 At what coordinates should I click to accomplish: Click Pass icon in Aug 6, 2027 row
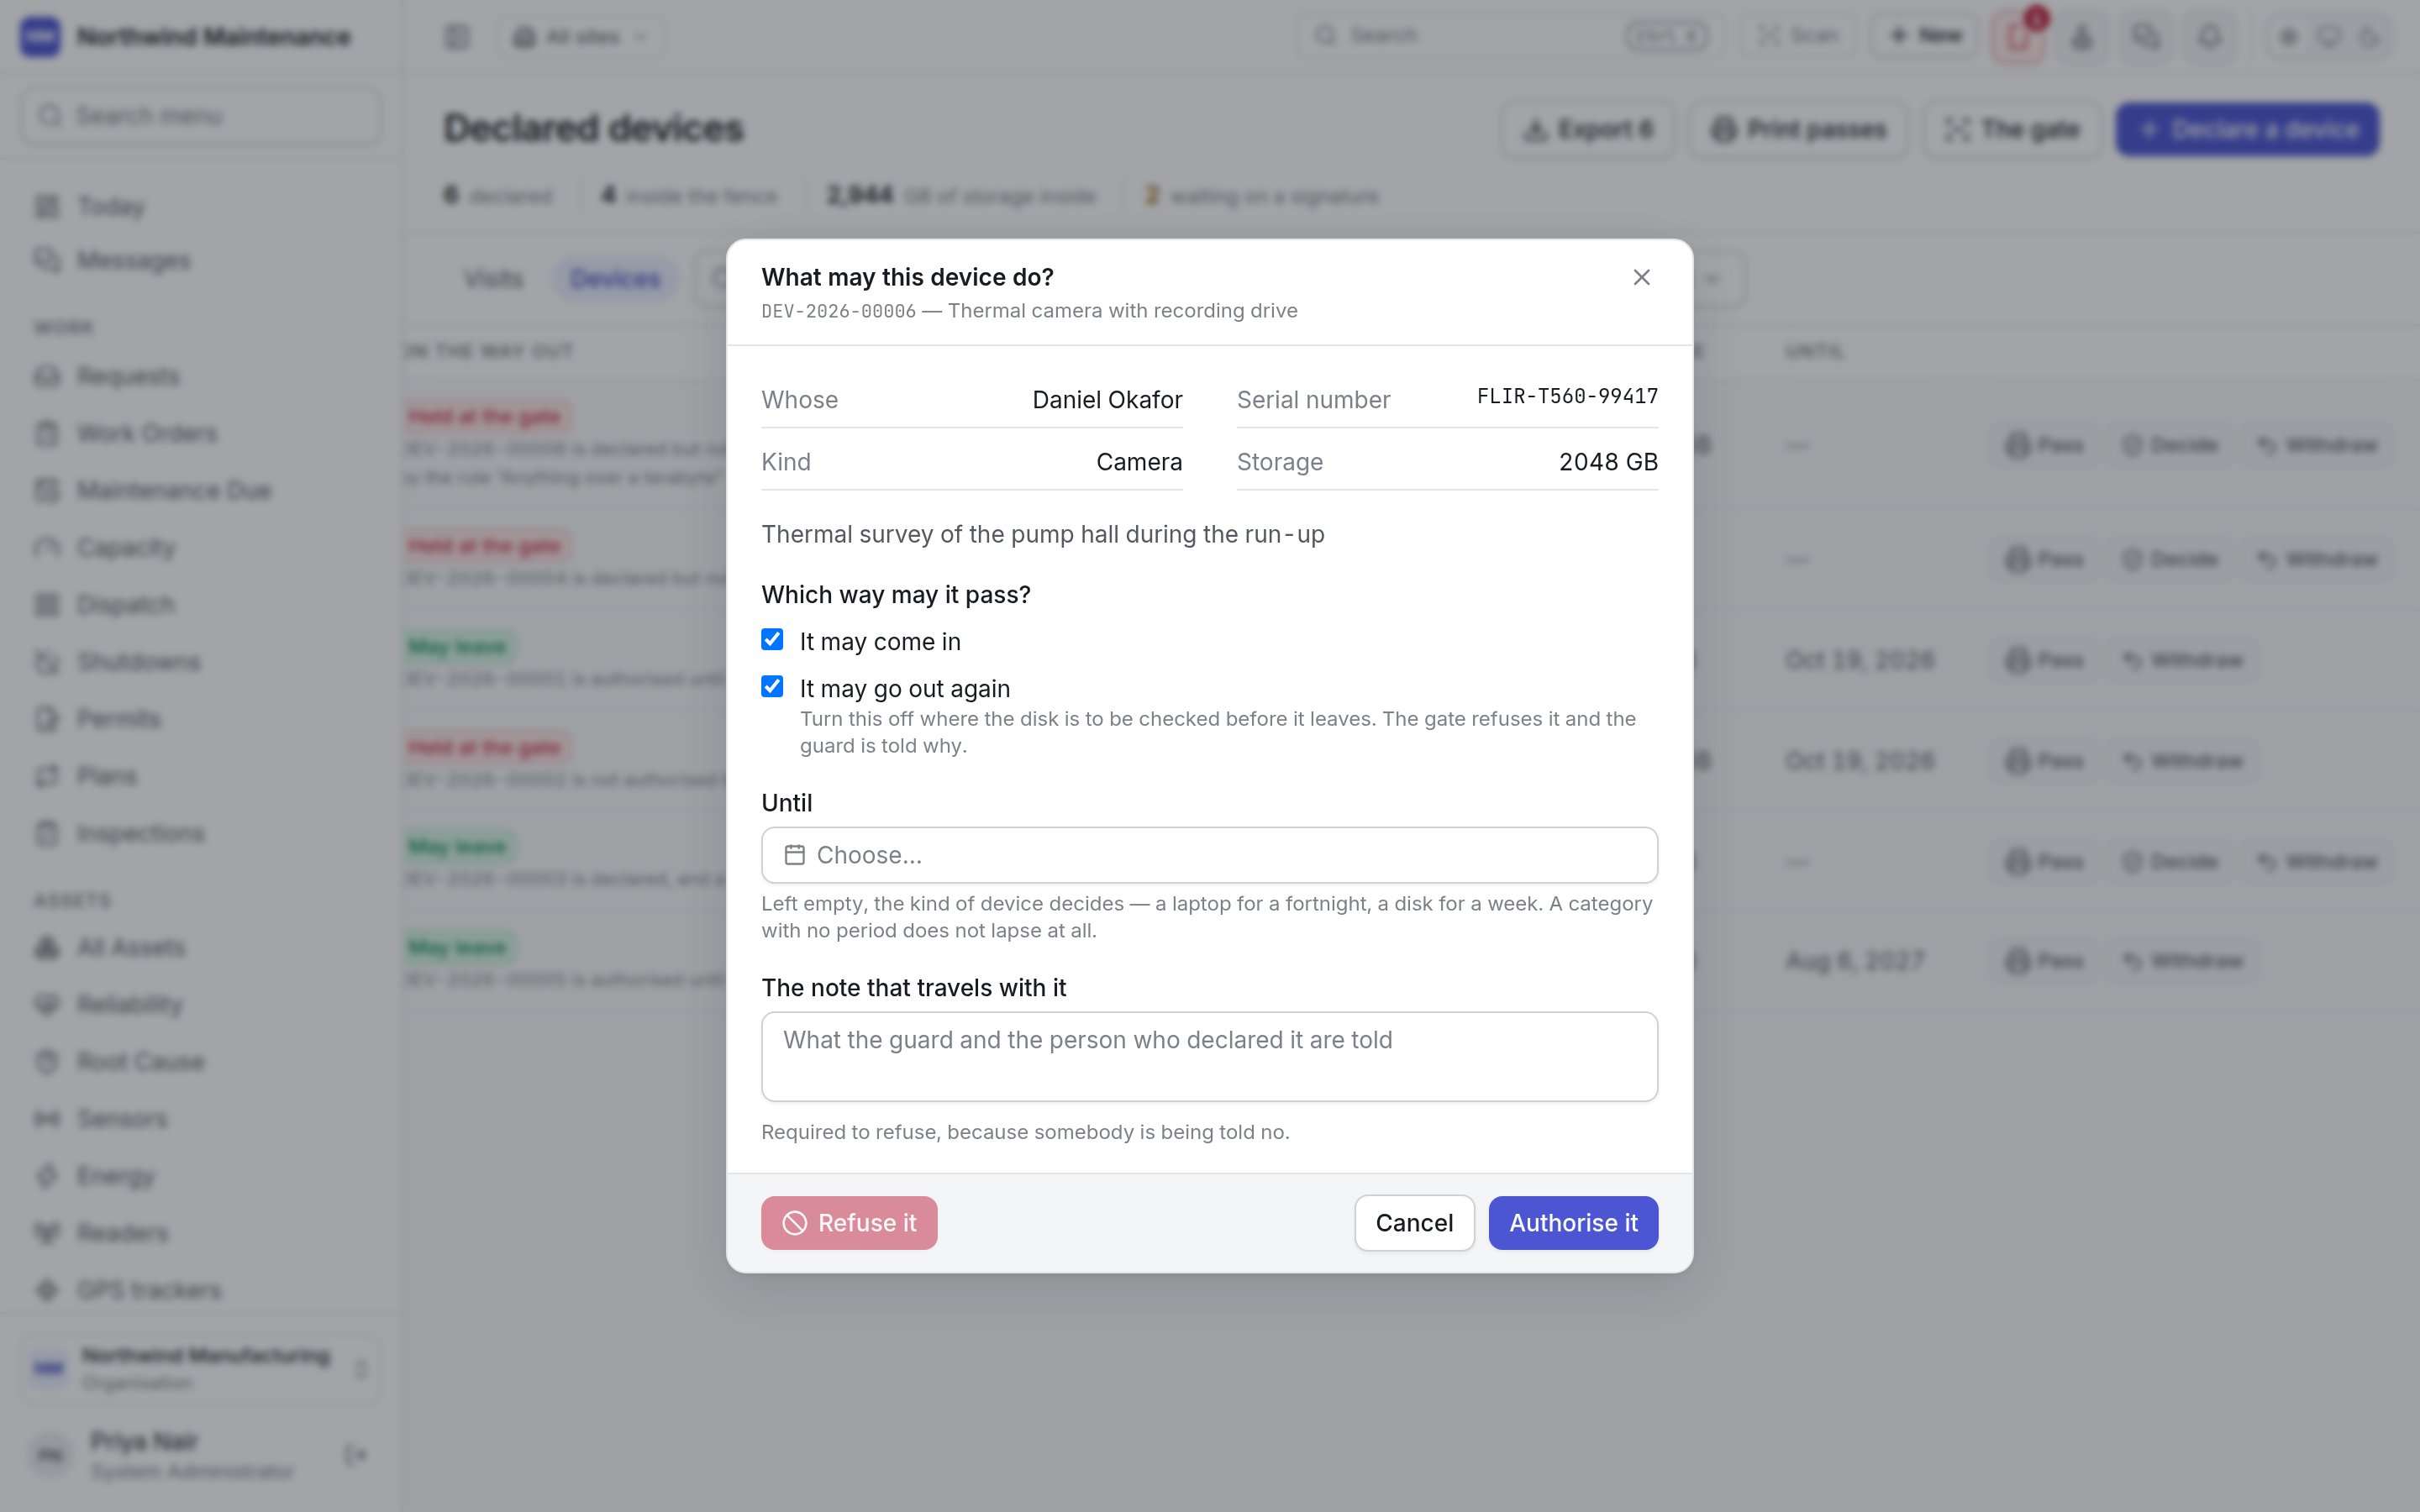2017,962
